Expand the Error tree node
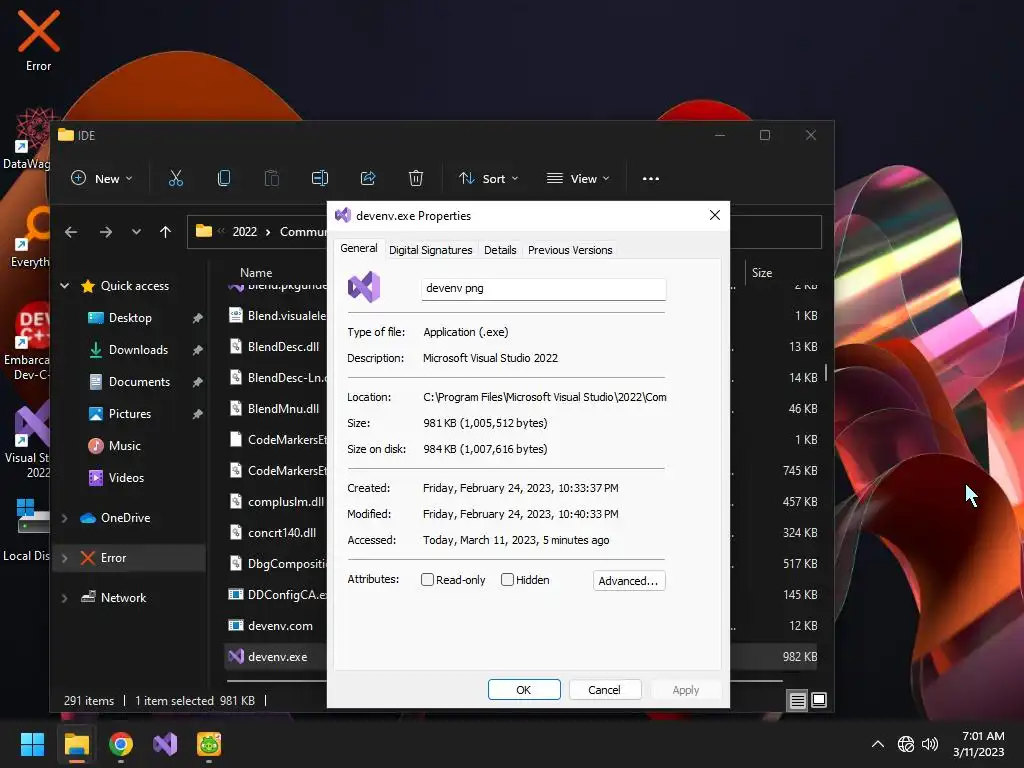 click(x=65, y=558)
